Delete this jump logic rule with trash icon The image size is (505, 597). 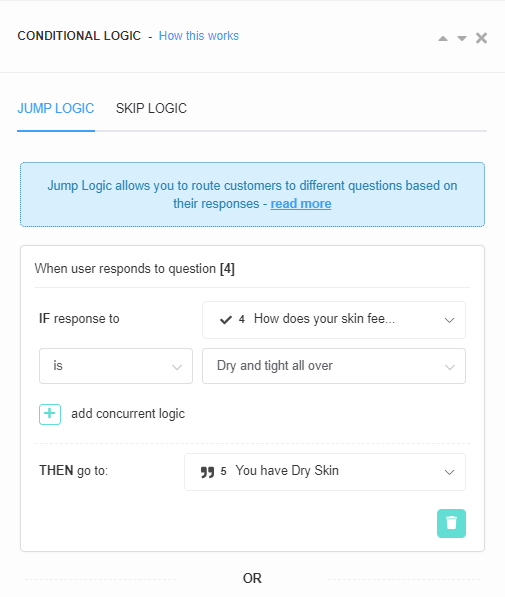click(451, 523)
